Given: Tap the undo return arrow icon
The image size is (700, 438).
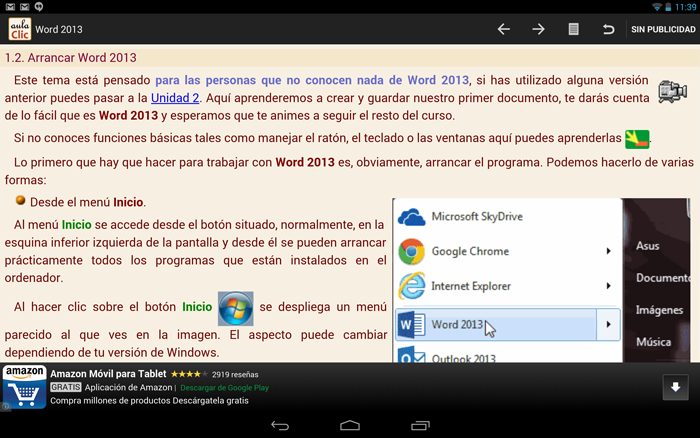Looking at the screenshot, I should [x=608, y=29].
